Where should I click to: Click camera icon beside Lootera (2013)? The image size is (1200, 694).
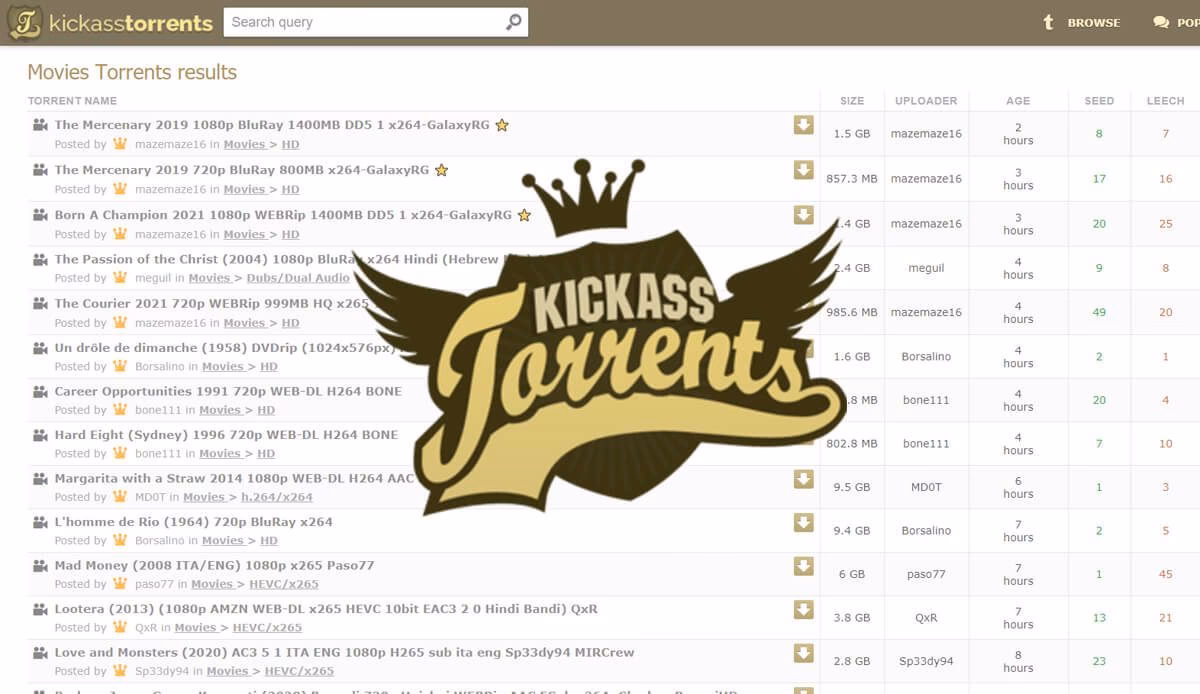40,609
